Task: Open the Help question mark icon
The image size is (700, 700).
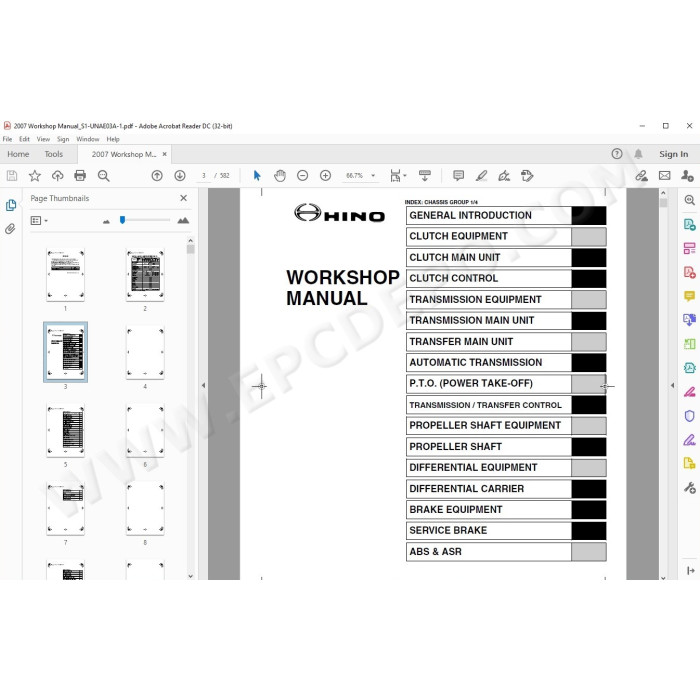Action: (x=617, y=154)
